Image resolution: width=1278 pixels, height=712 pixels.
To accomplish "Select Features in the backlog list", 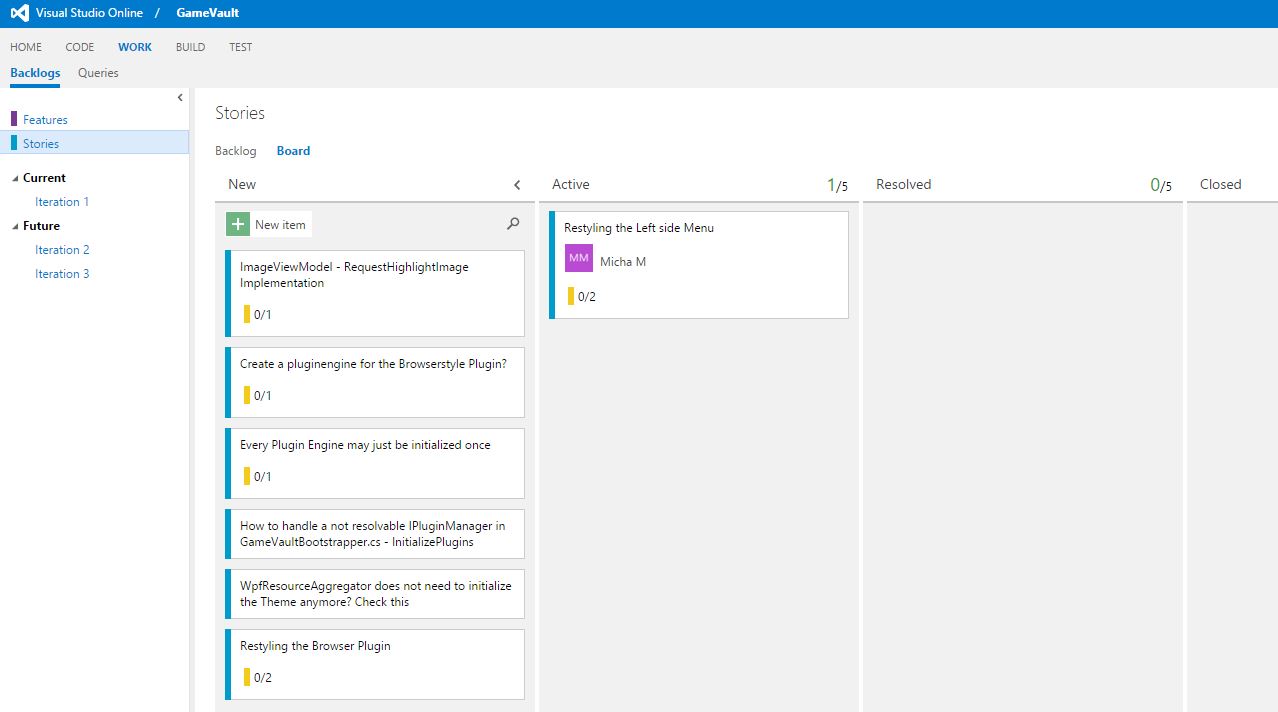I will pos(45,120).
